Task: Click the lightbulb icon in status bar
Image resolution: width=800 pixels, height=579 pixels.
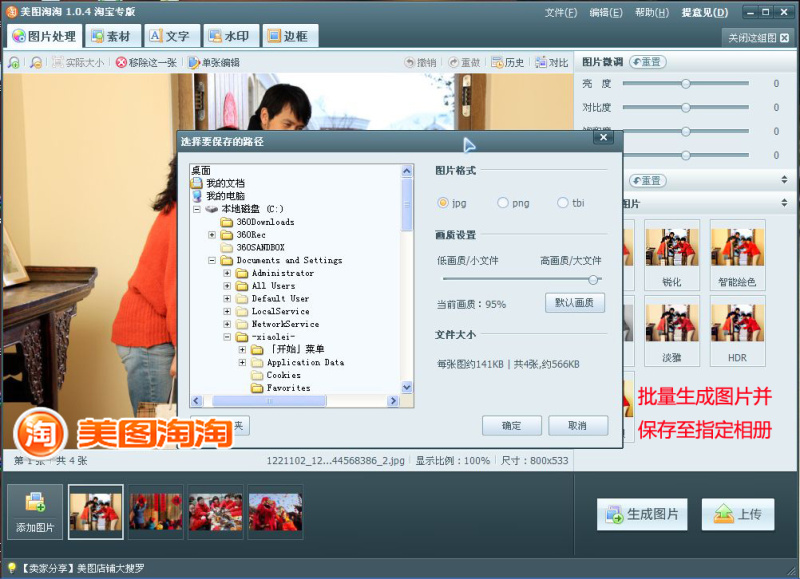Action: (11, 568)
